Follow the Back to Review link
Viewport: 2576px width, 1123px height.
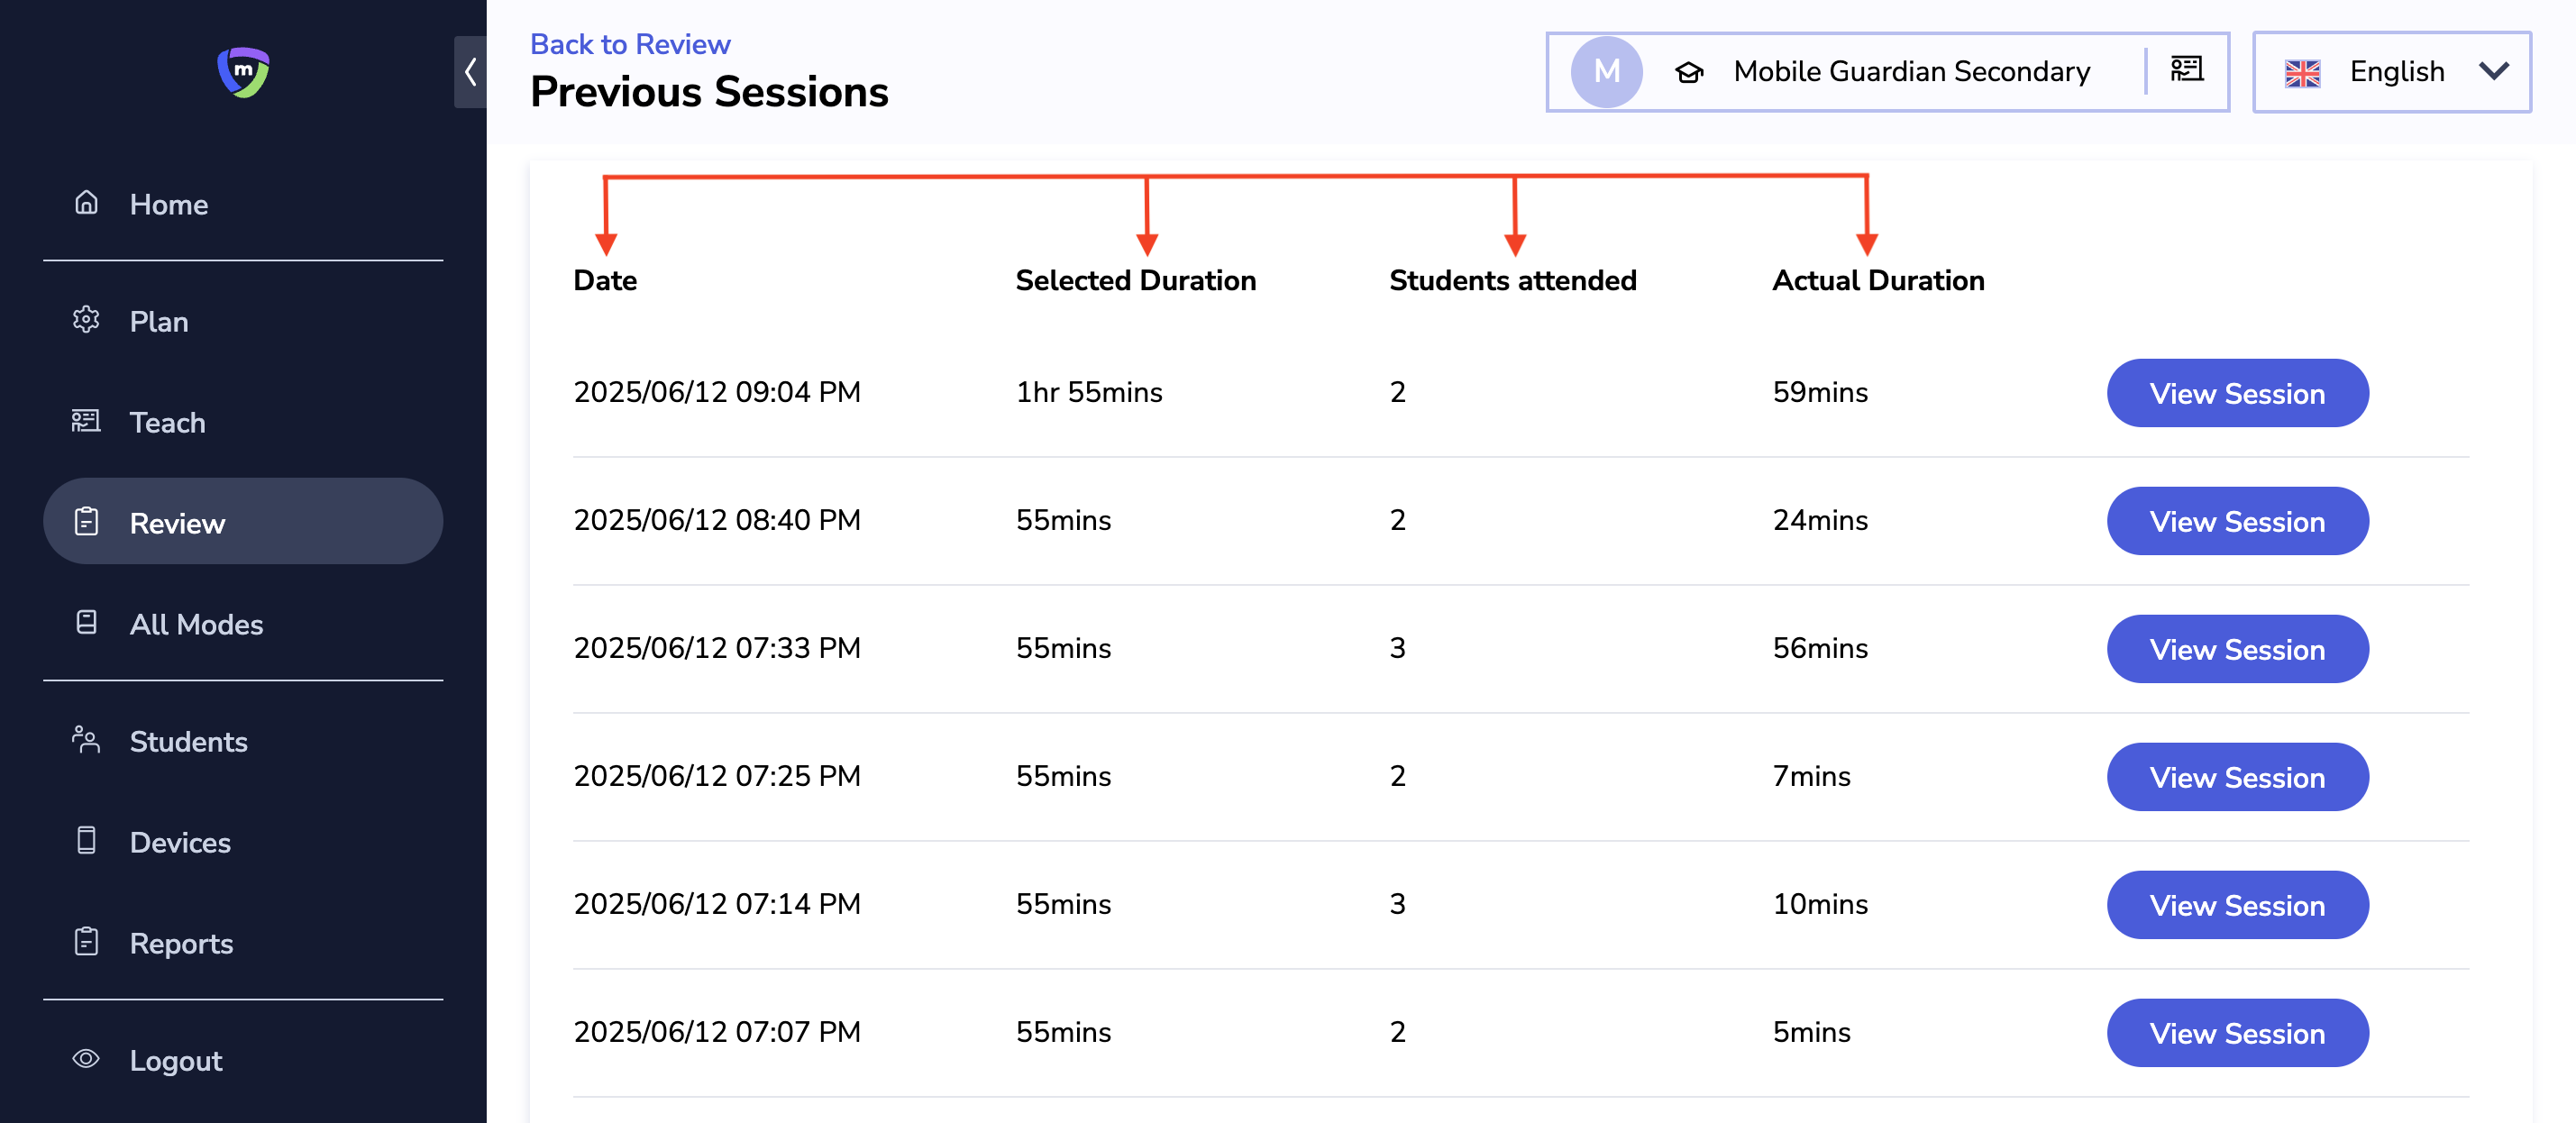(x=630, y=44)
